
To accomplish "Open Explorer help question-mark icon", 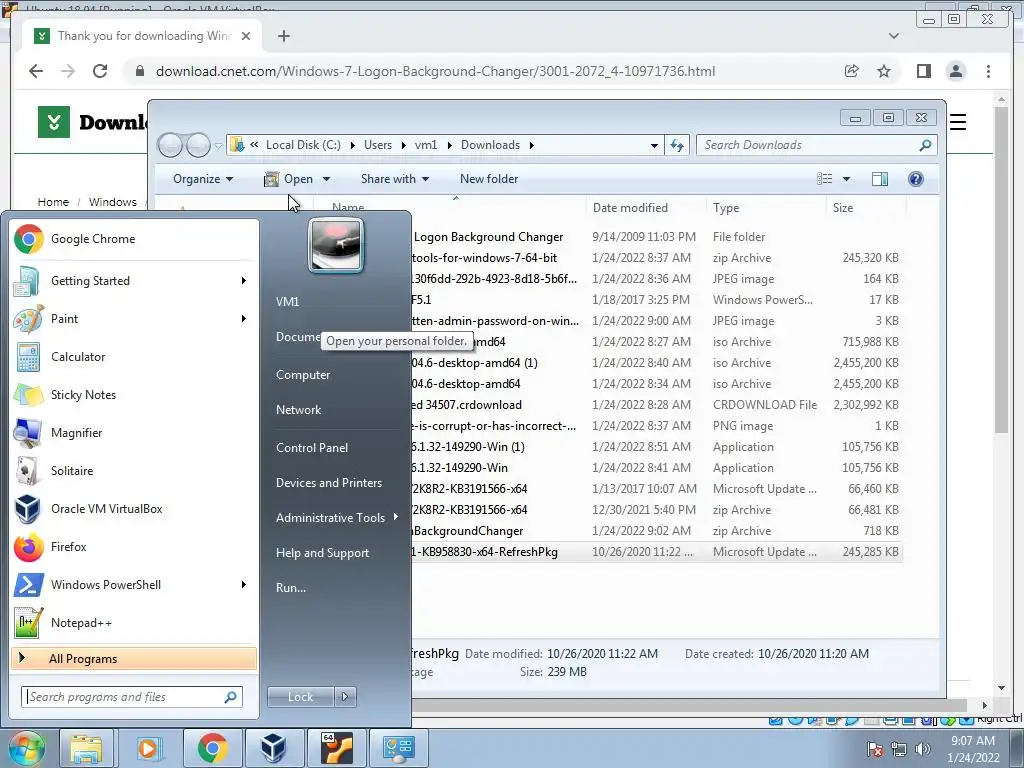I will click(916, 179).
